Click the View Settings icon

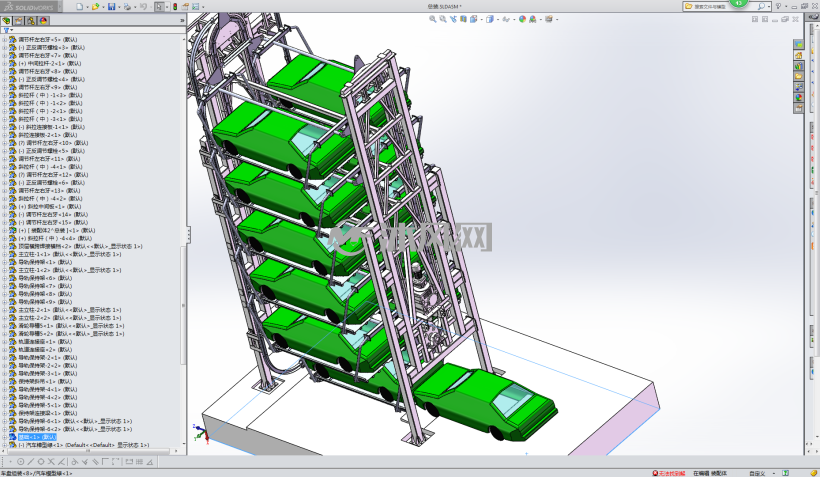[549, 19]
